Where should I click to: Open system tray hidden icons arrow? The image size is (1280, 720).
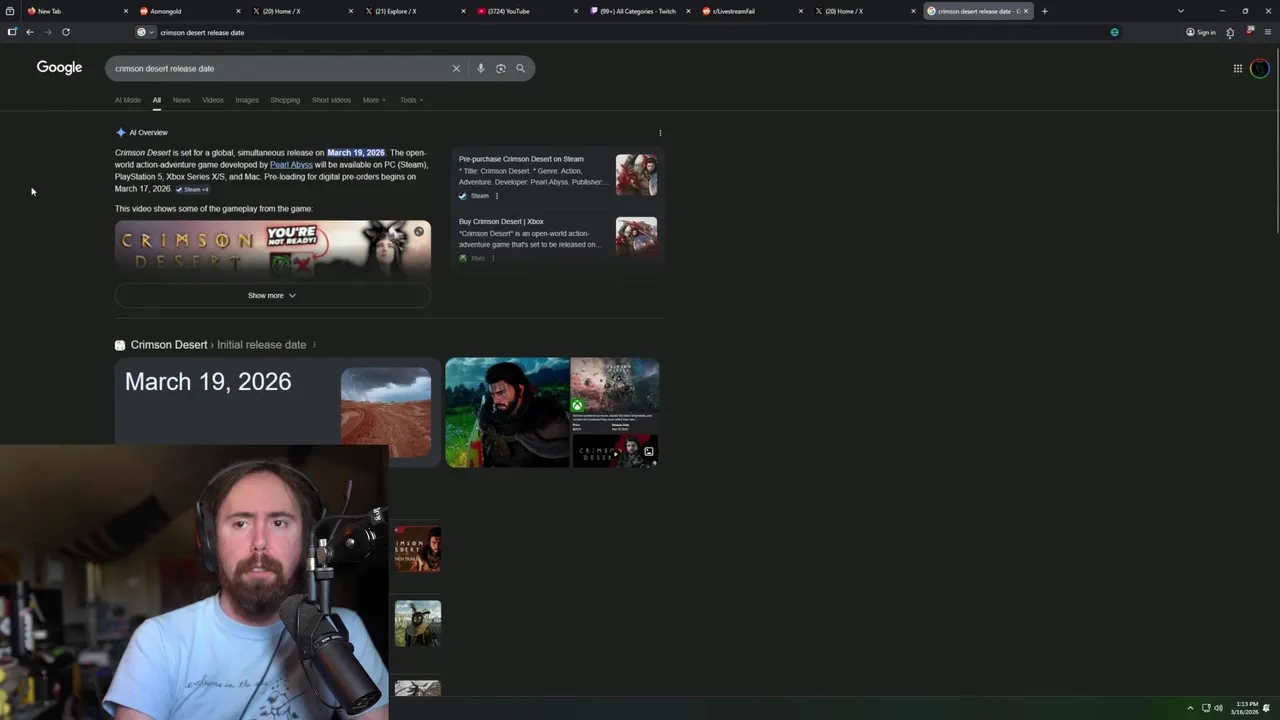(1190, 708)
